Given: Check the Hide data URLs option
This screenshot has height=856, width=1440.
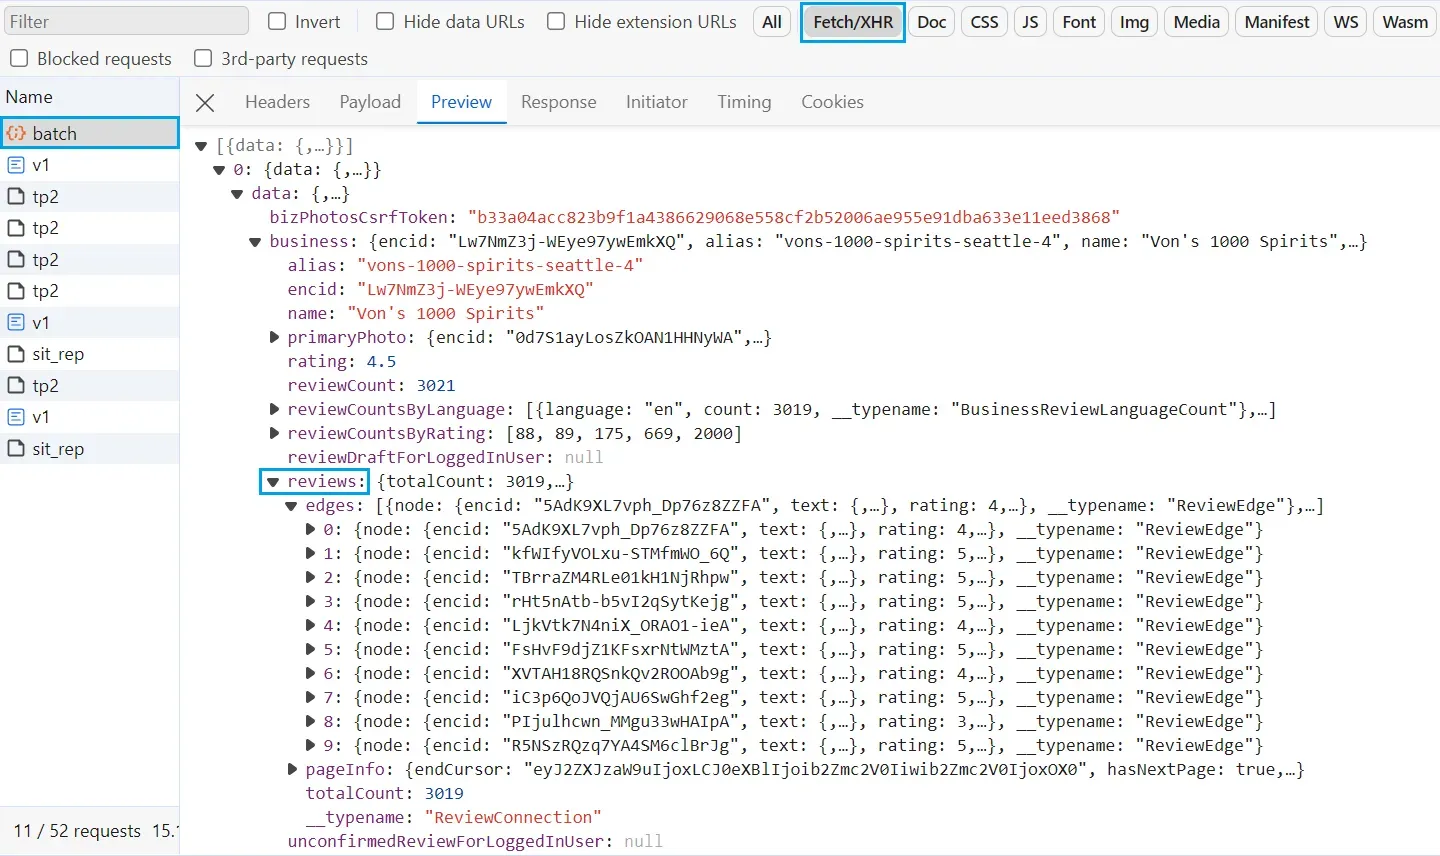Looking at the screenshot, I should click(x=384, y=21).
